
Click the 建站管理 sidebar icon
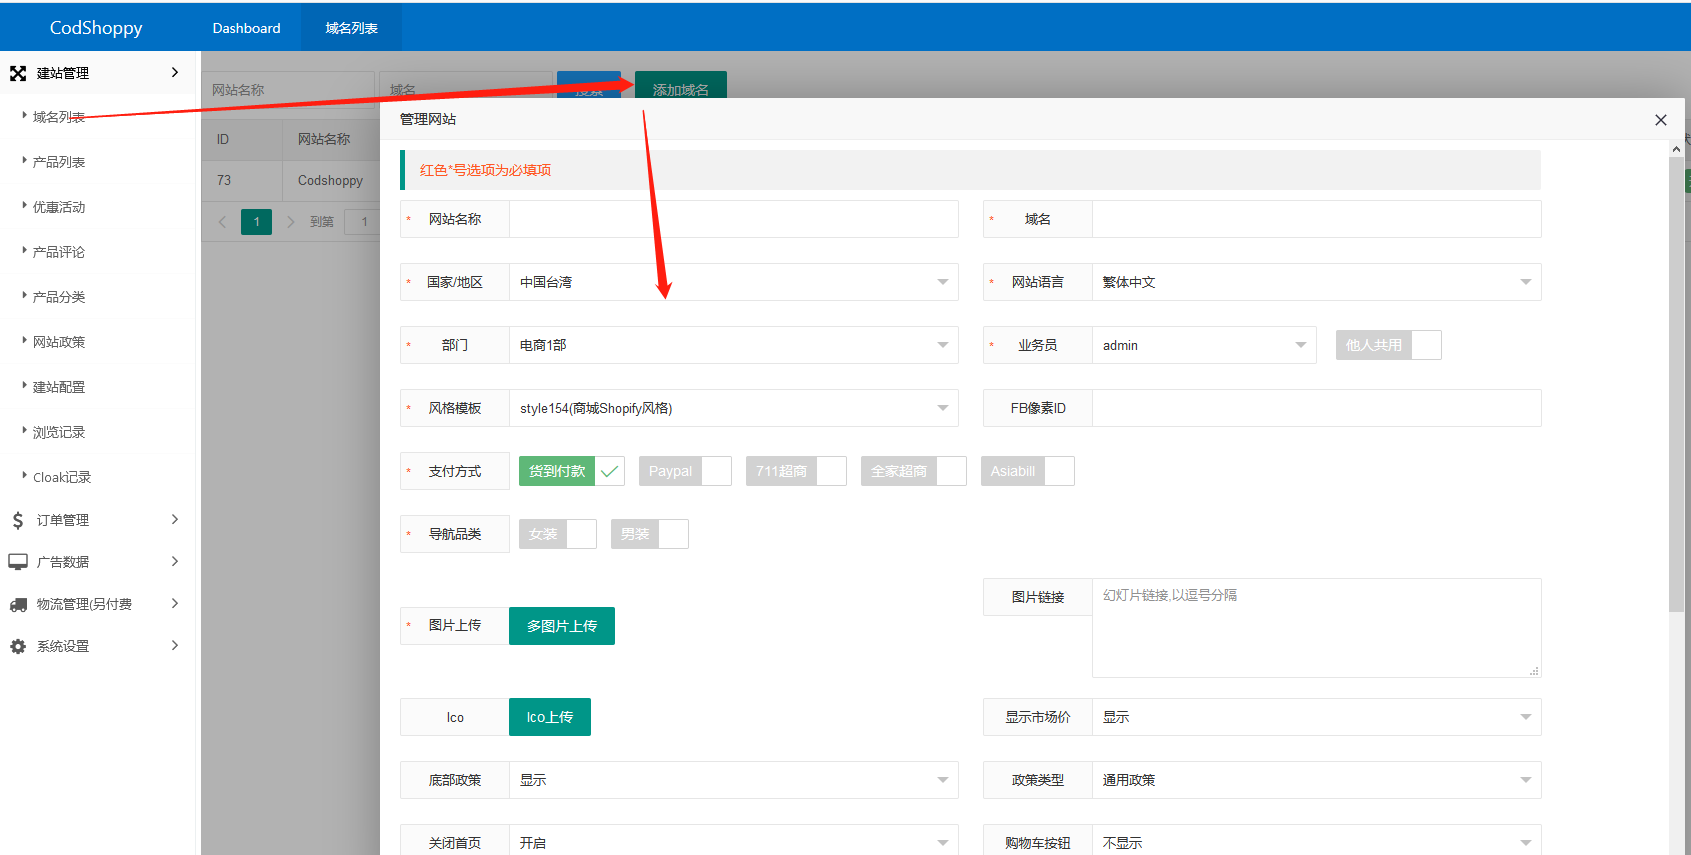(x=18, y=73)
